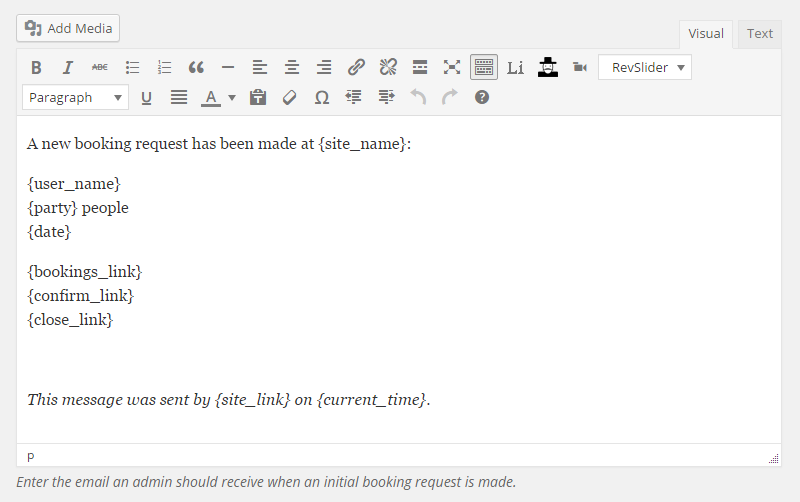Click the 'p' element path indicator
The width and height of the screenshot is (800, 502).
31,456
